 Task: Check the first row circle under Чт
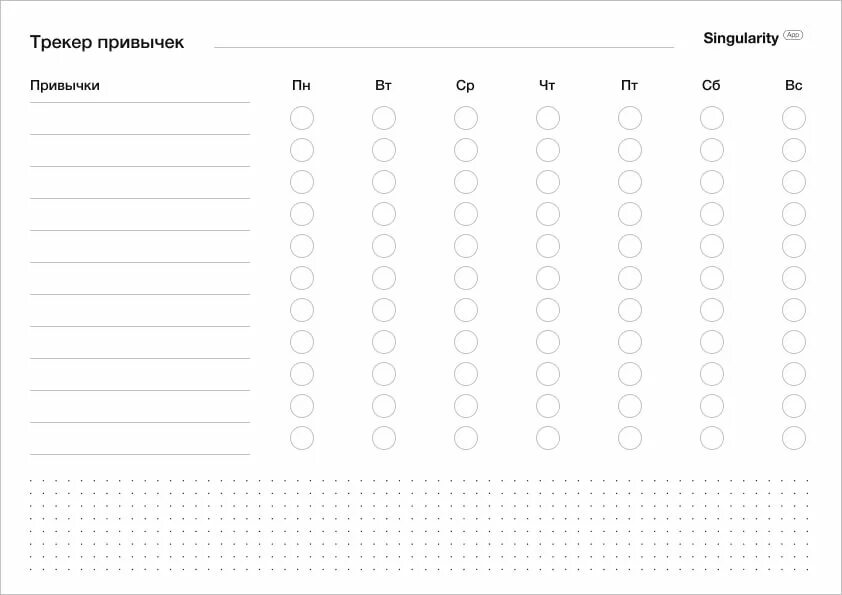coord(548,118)
